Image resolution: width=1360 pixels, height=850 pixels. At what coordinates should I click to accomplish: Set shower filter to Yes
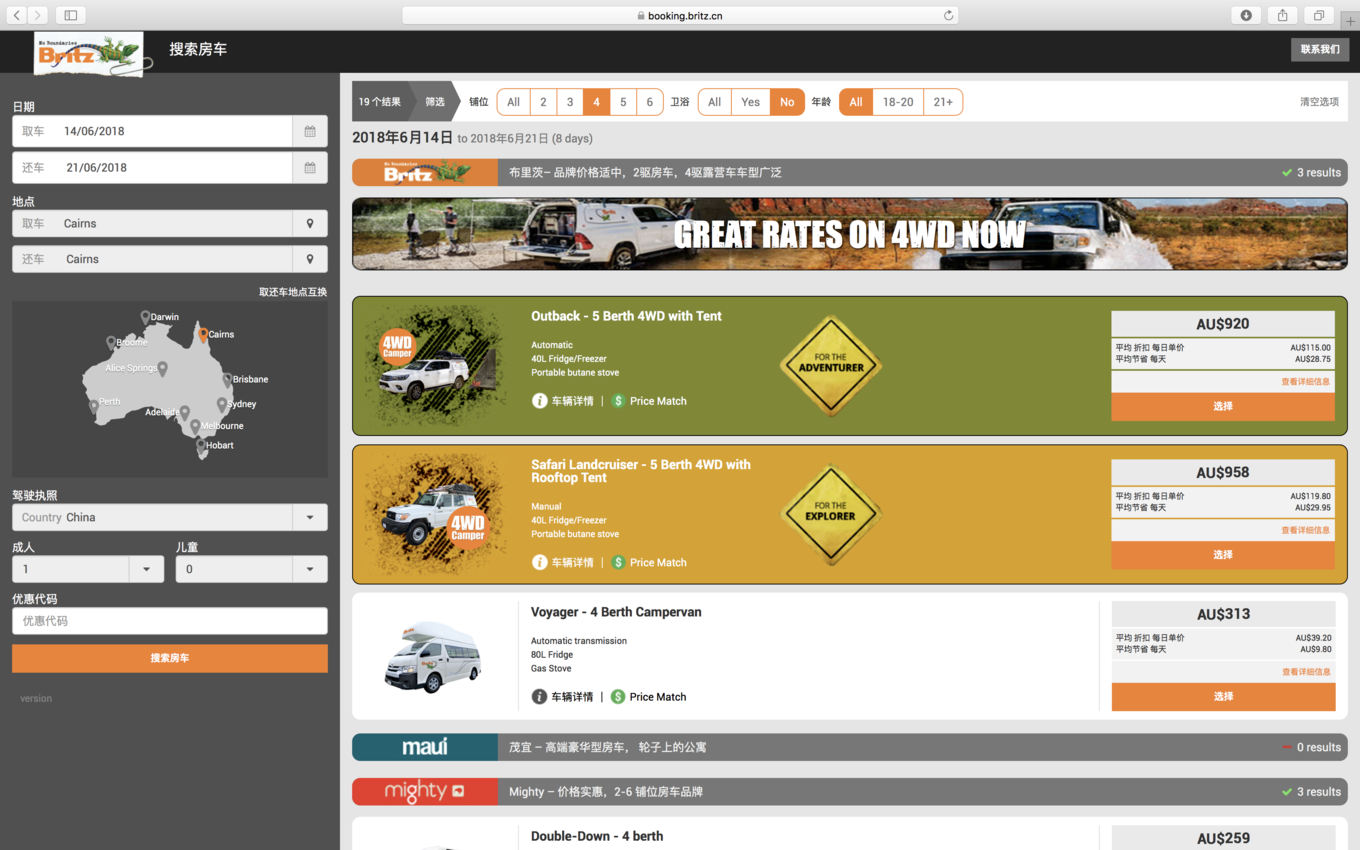tap(751, 102)
